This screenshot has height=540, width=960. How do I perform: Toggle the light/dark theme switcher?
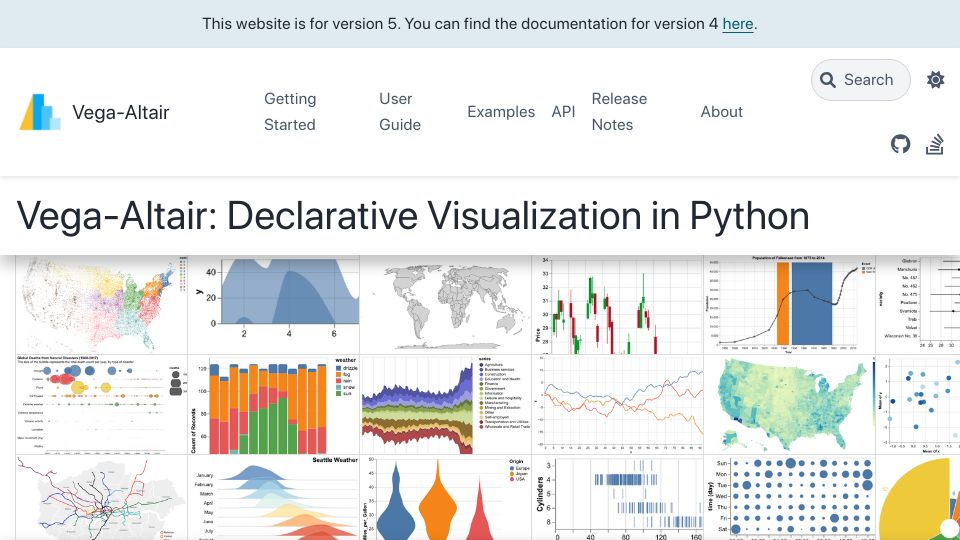pyautogui.click(x=936, y=80)
